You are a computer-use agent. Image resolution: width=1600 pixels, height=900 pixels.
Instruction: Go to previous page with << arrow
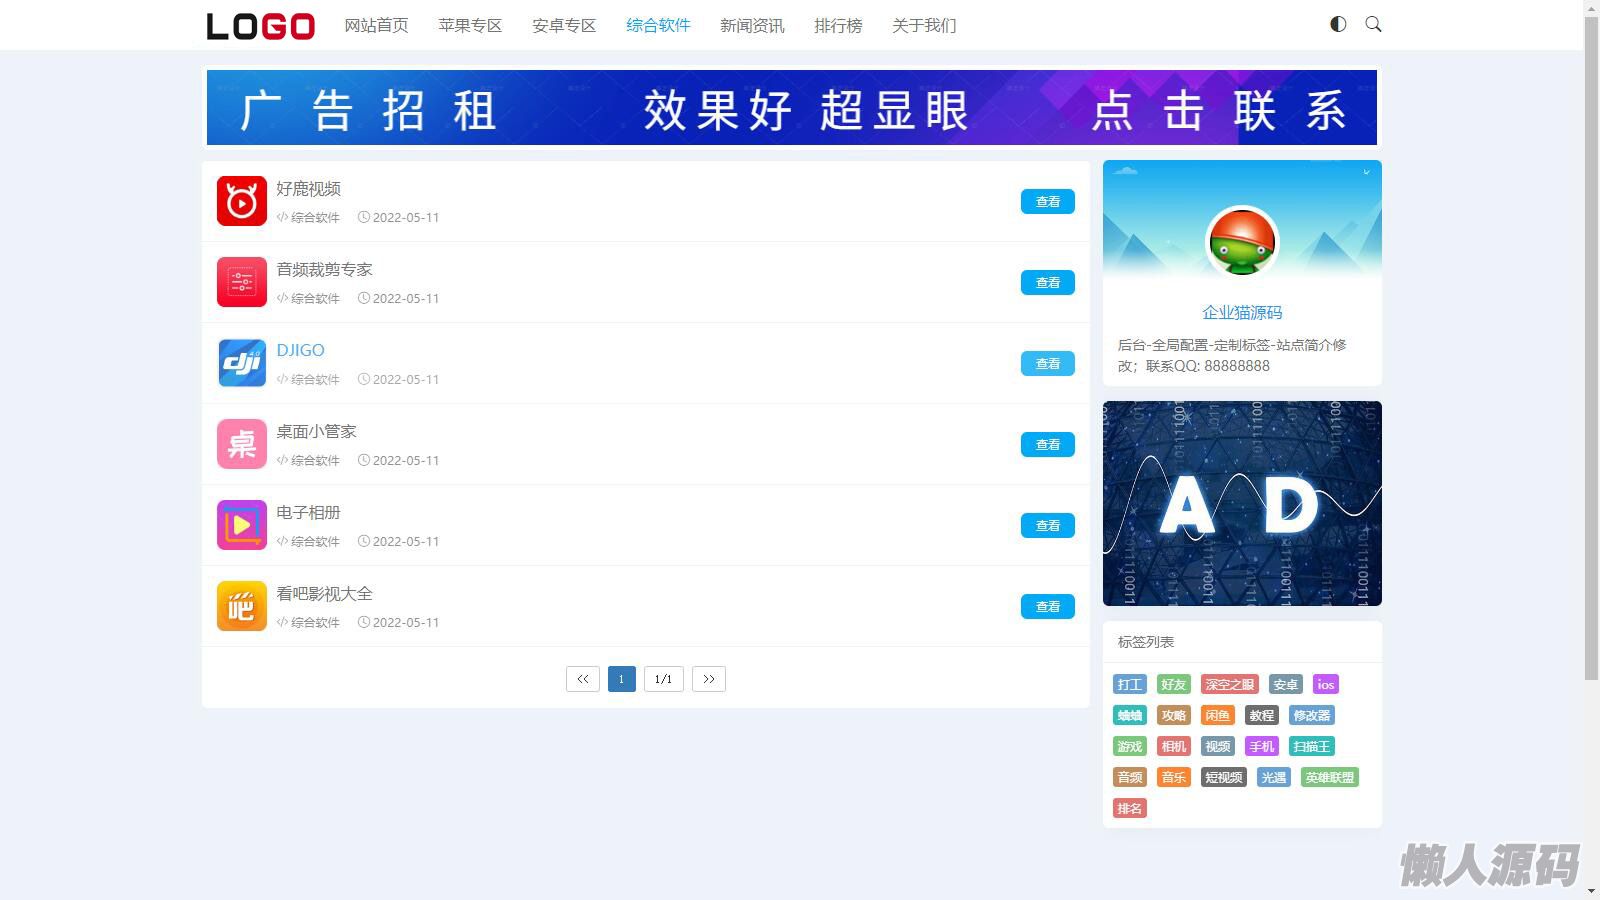(582, 679)
